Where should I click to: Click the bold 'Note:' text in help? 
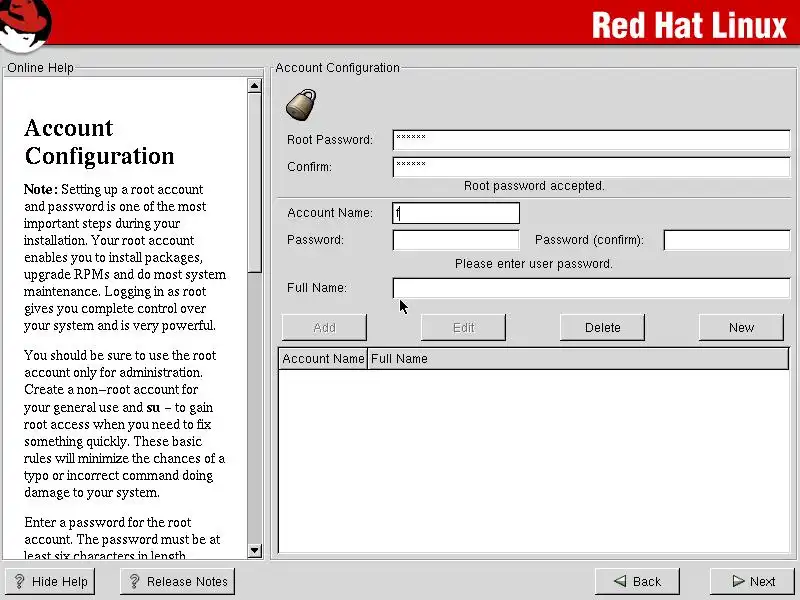(x=41, y=189)
